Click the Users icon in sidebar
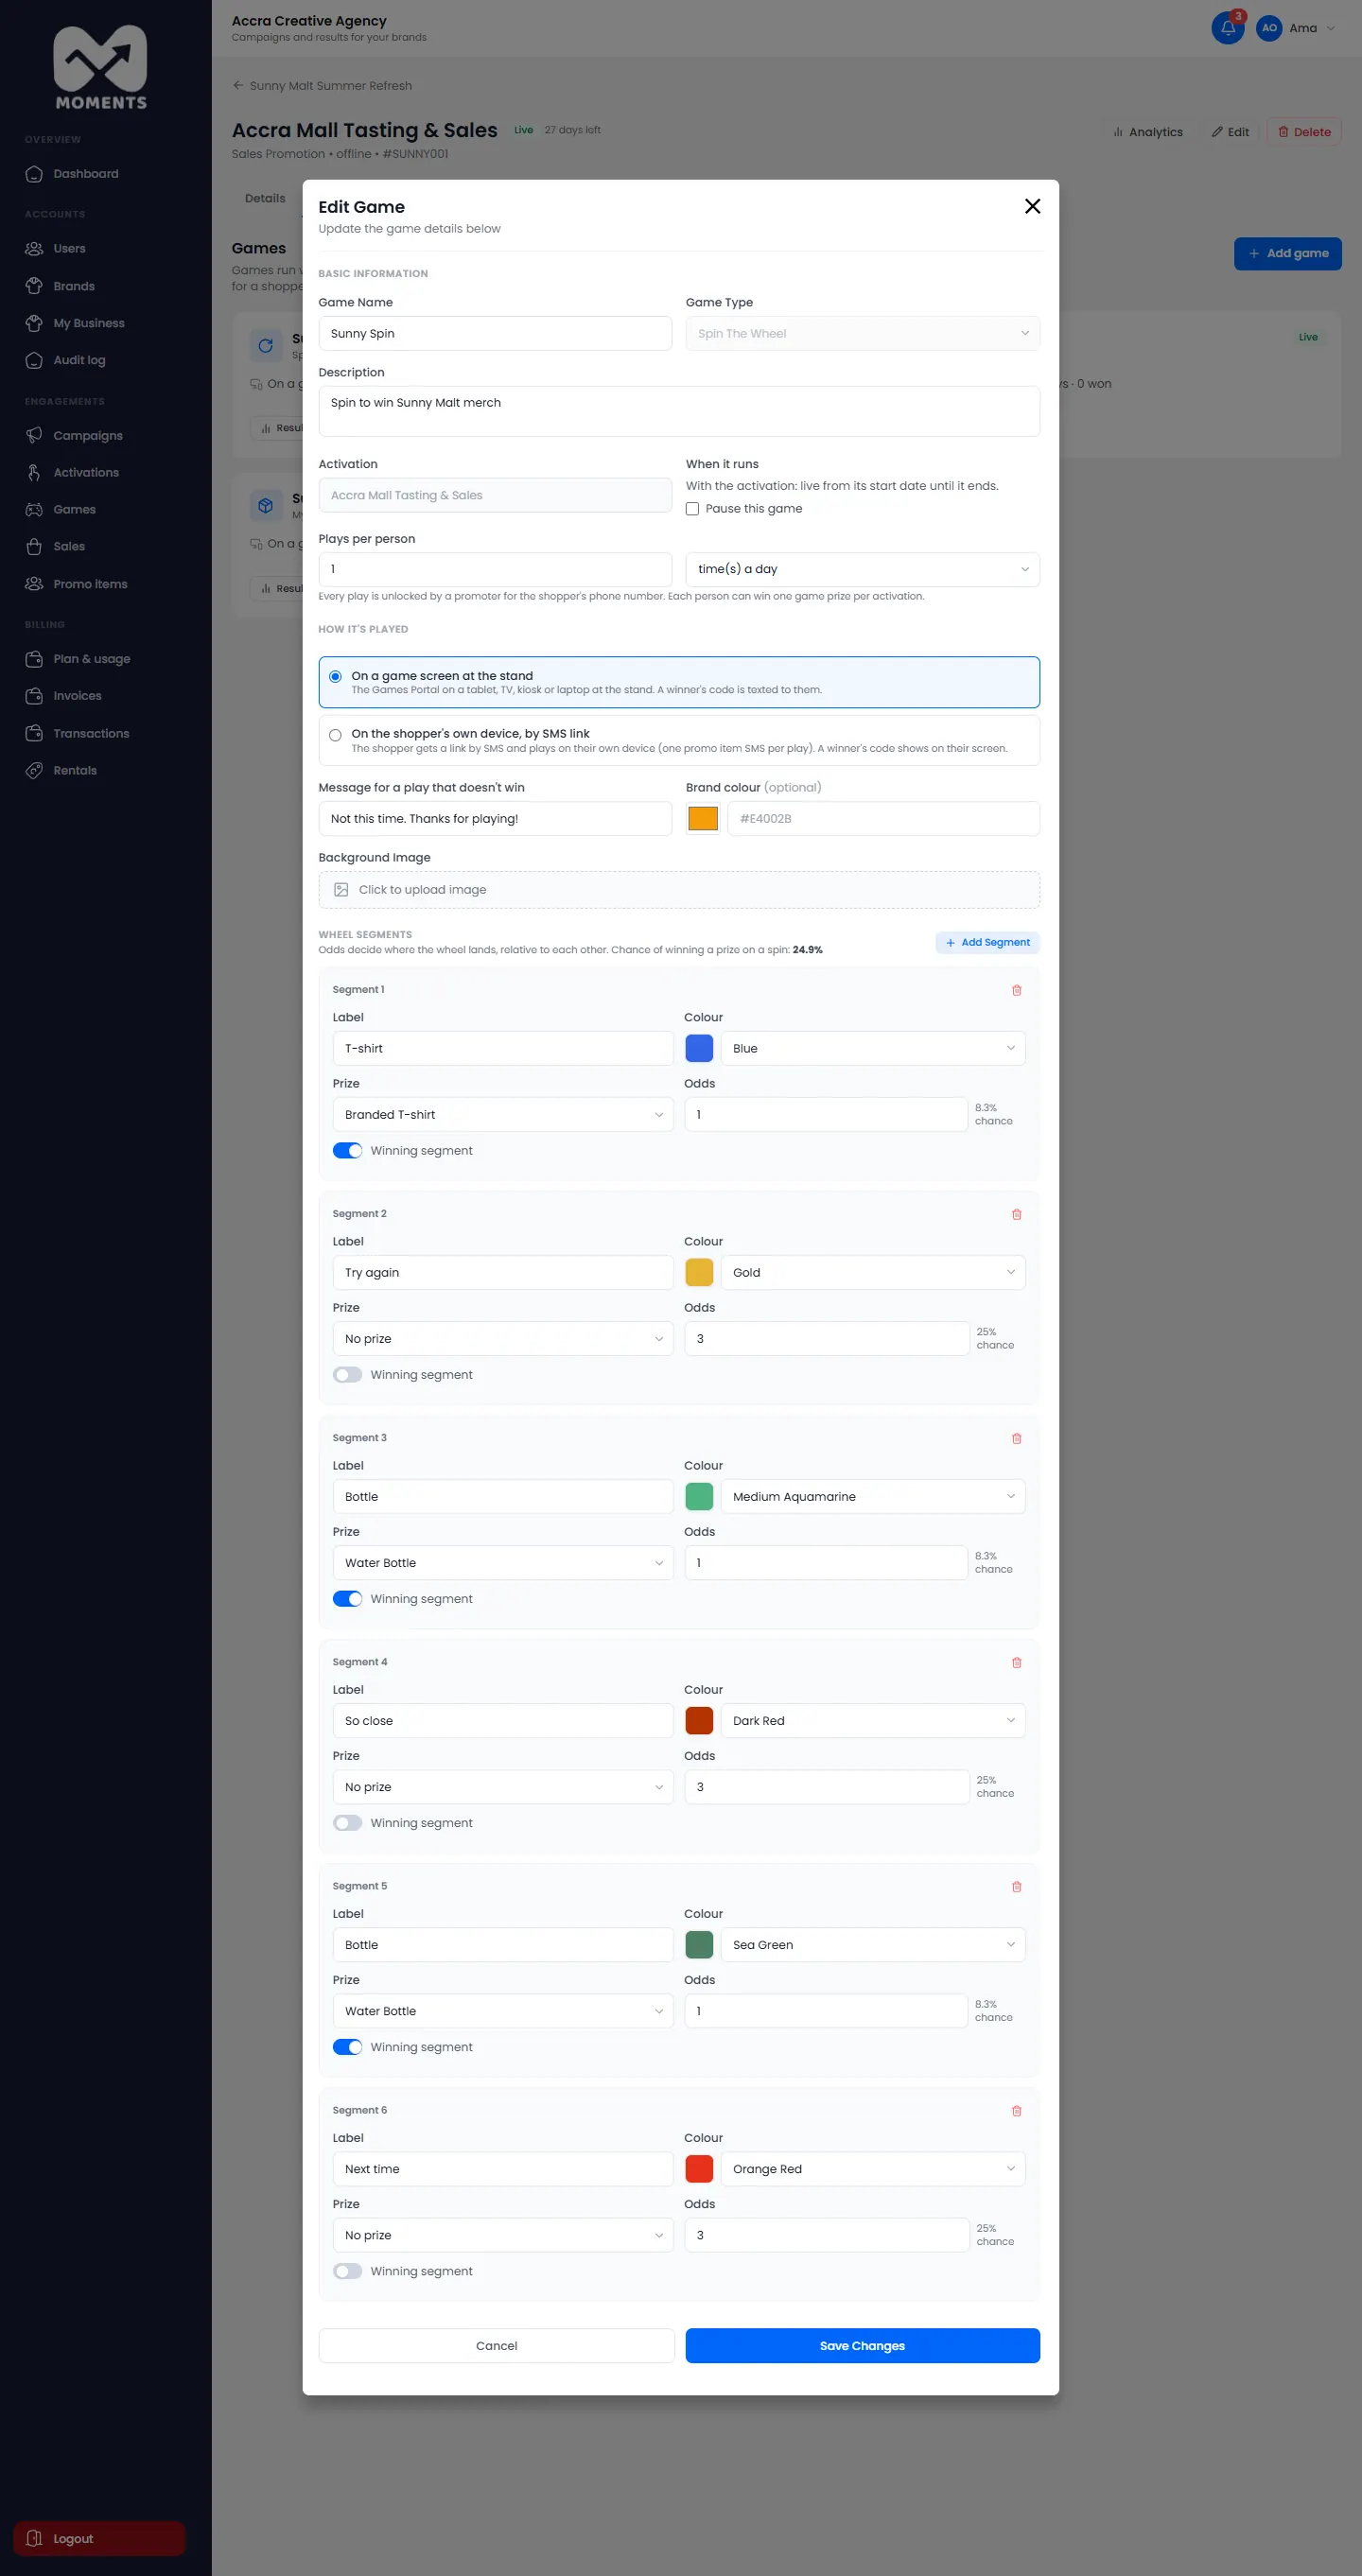The width and height of the screenshot is (1362, 2576). 34,248
